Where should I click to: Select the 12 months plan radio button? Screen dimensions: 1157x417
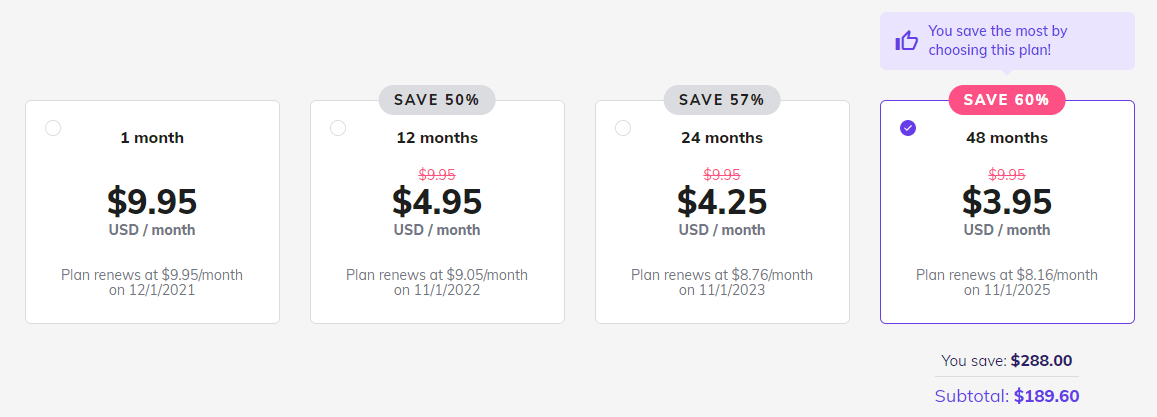pos(338,128)
